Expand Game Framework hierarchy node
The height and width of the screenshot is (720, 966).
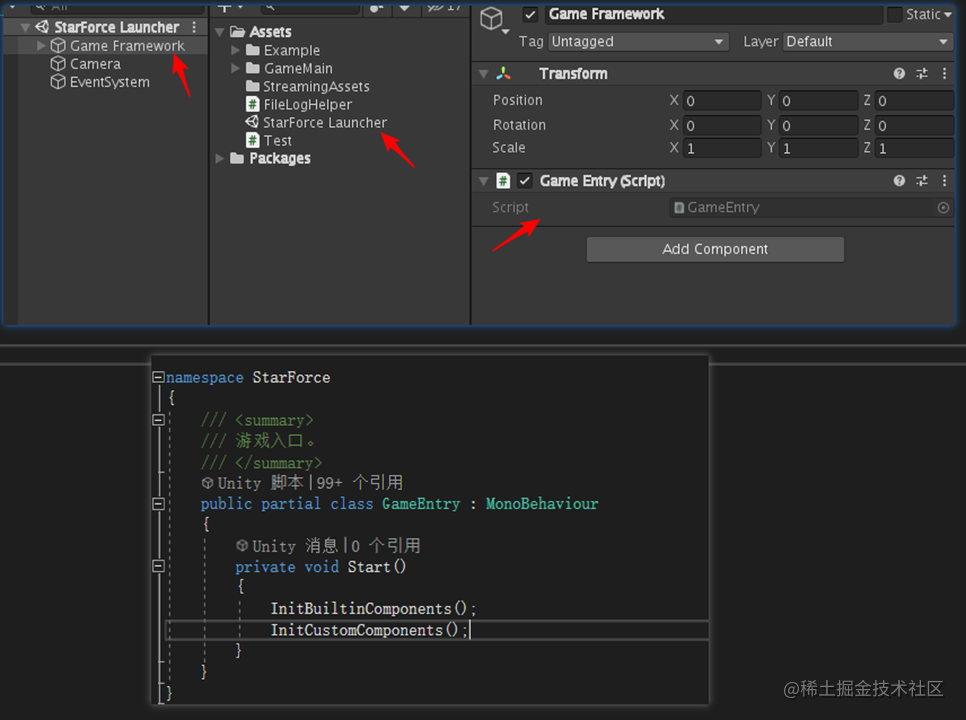pyautogui.click(x=41, y=46)
